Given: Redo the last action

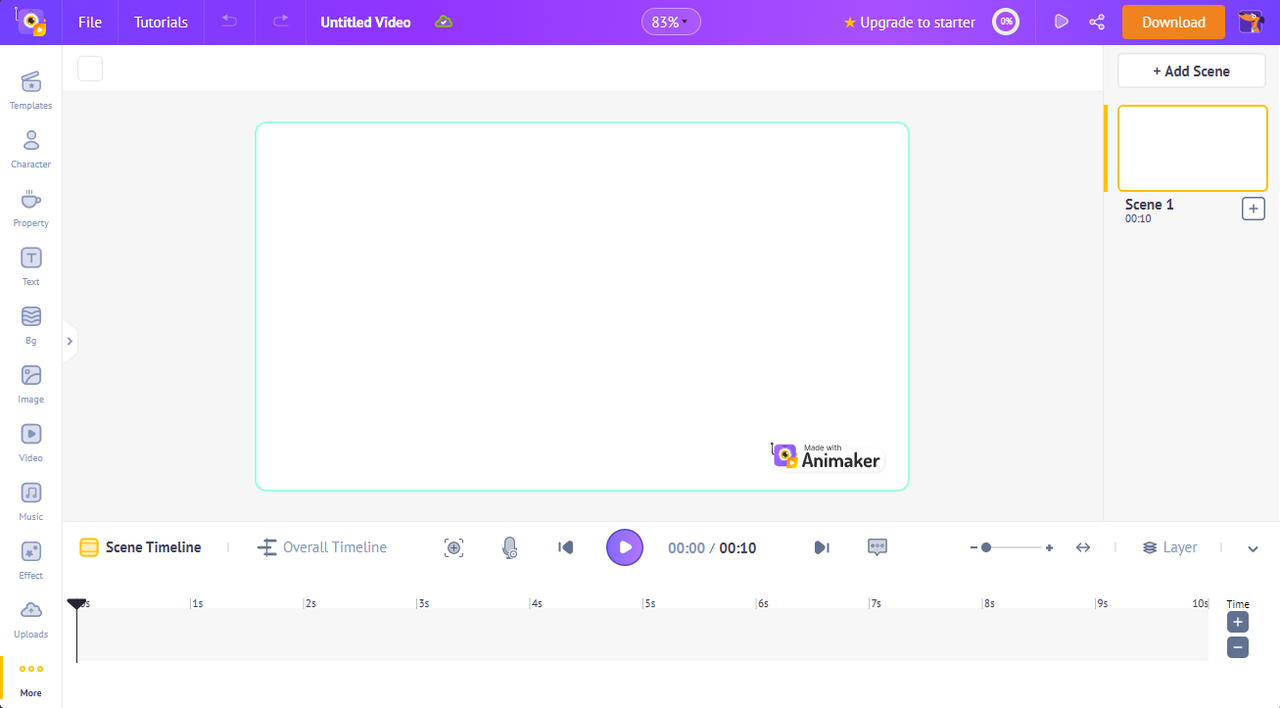Looking at the screenshot, I should (281, 22).
